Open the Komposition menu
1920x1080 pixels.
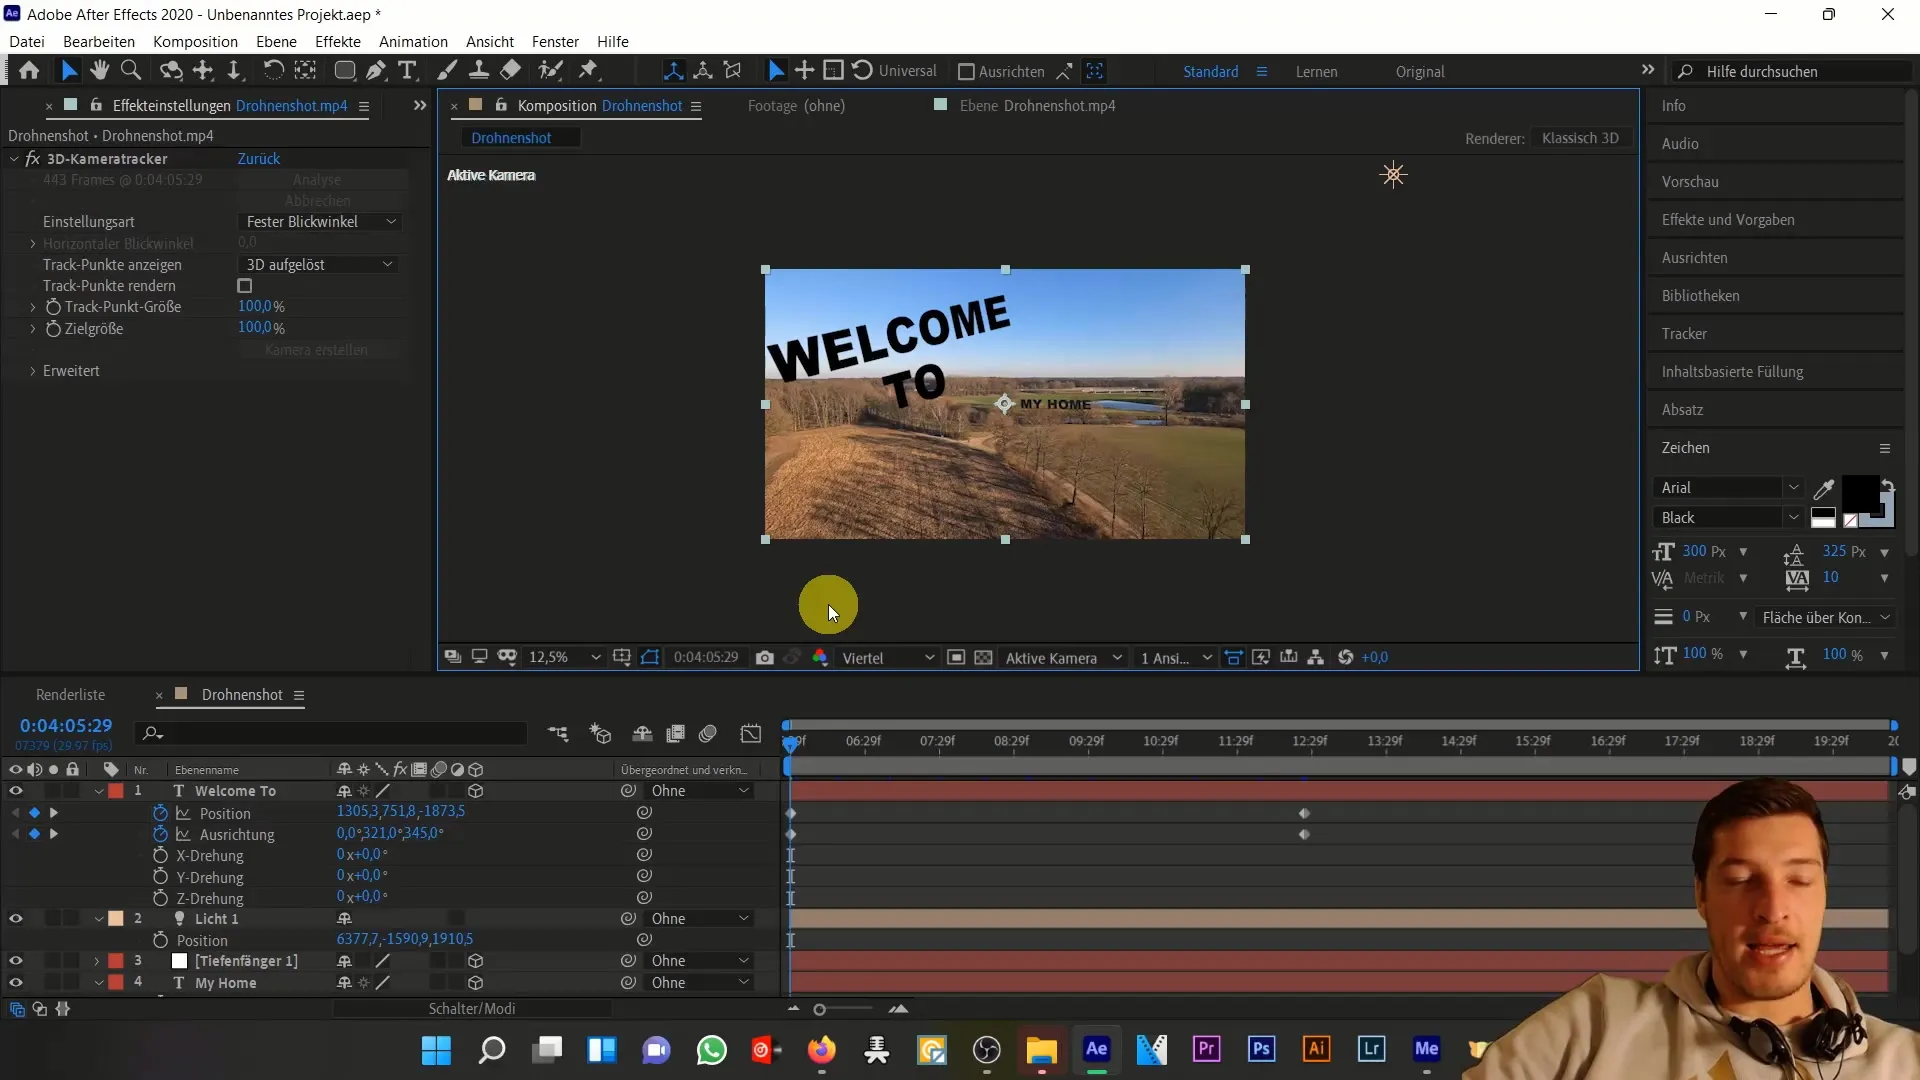pos(196,42)
